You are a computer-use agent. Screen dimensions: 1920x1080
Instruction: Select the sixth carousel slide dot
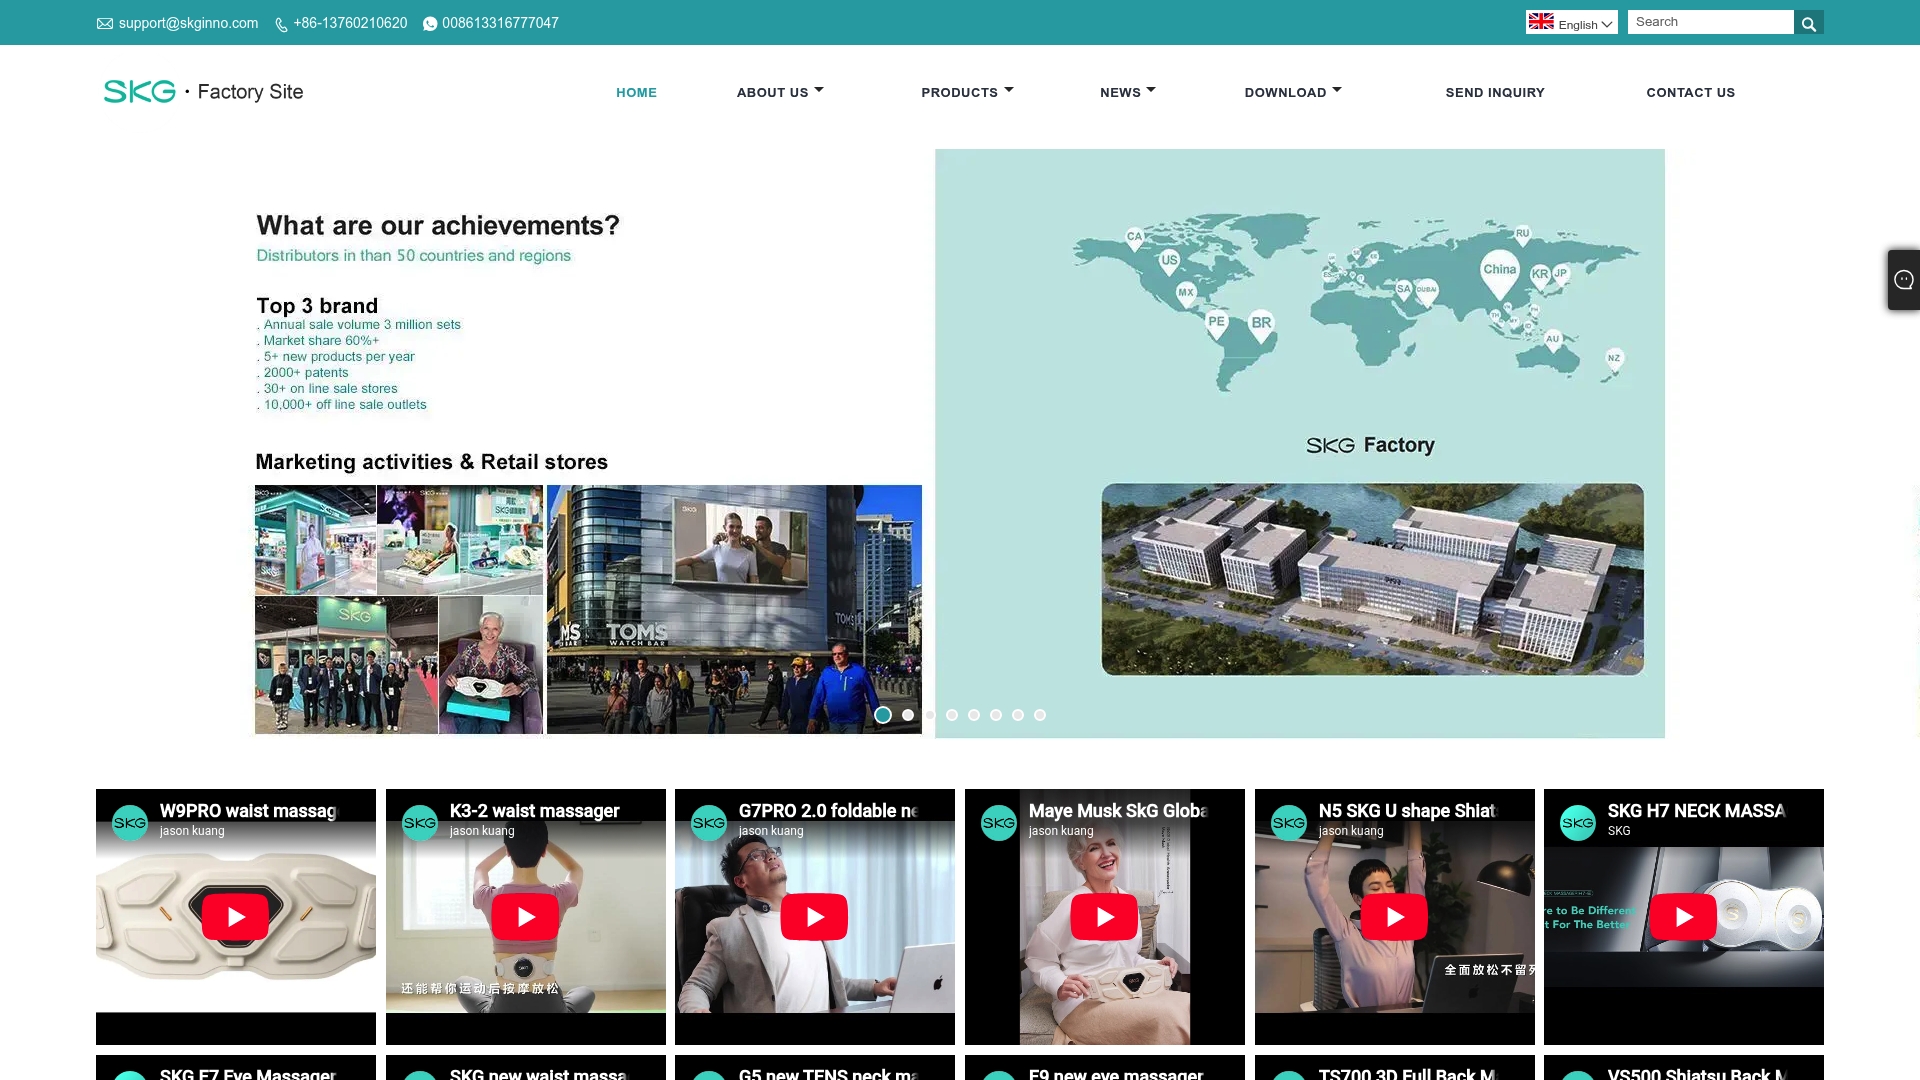[x=996, y=715]
